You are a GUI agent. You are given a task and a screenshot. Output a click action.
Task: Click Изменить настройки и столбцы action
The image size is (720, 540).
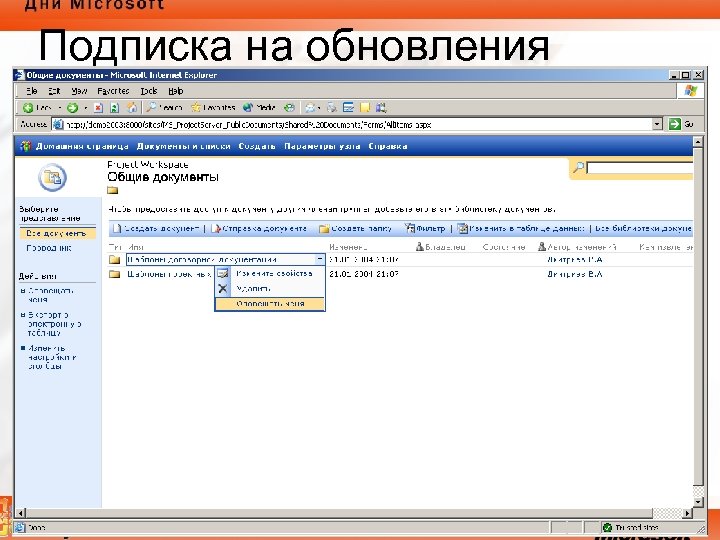[x=51, y=357]
